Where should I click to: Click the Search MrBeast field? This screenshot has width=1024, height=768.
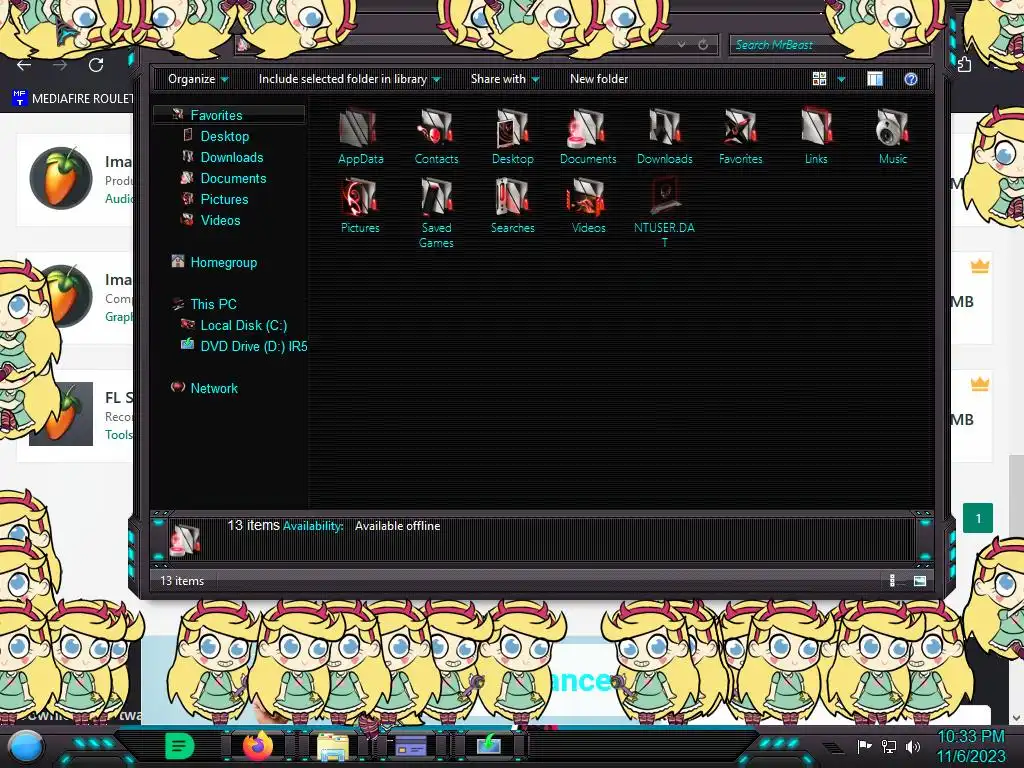tap(828, 45)
